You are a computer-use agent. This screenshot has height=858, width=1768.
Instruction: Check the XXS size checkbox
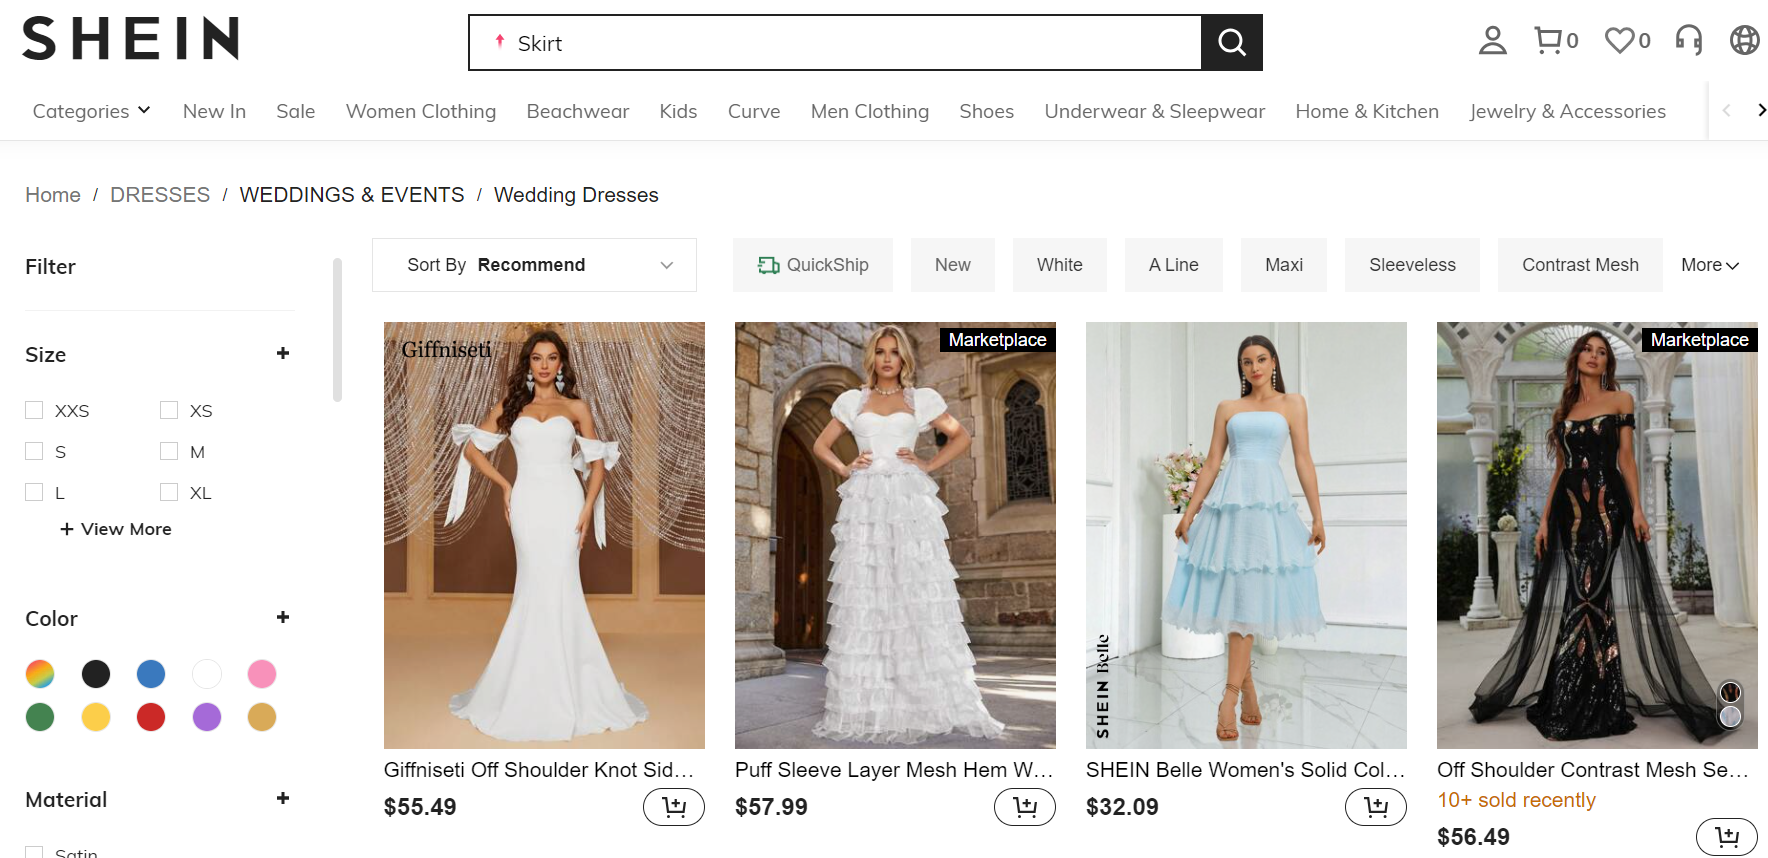pyautogui.click(x=35, y=410)
